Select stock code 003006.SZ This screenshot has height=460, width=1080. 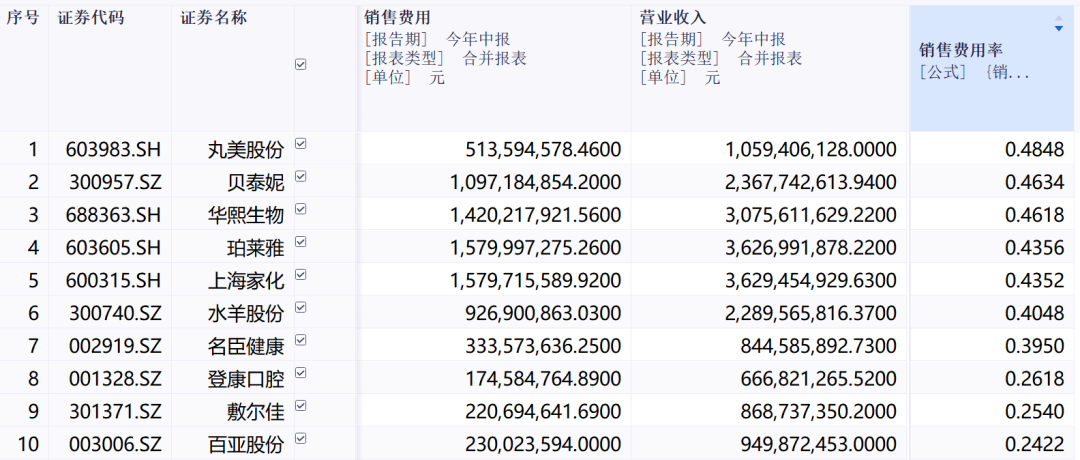tap(115, 445)
